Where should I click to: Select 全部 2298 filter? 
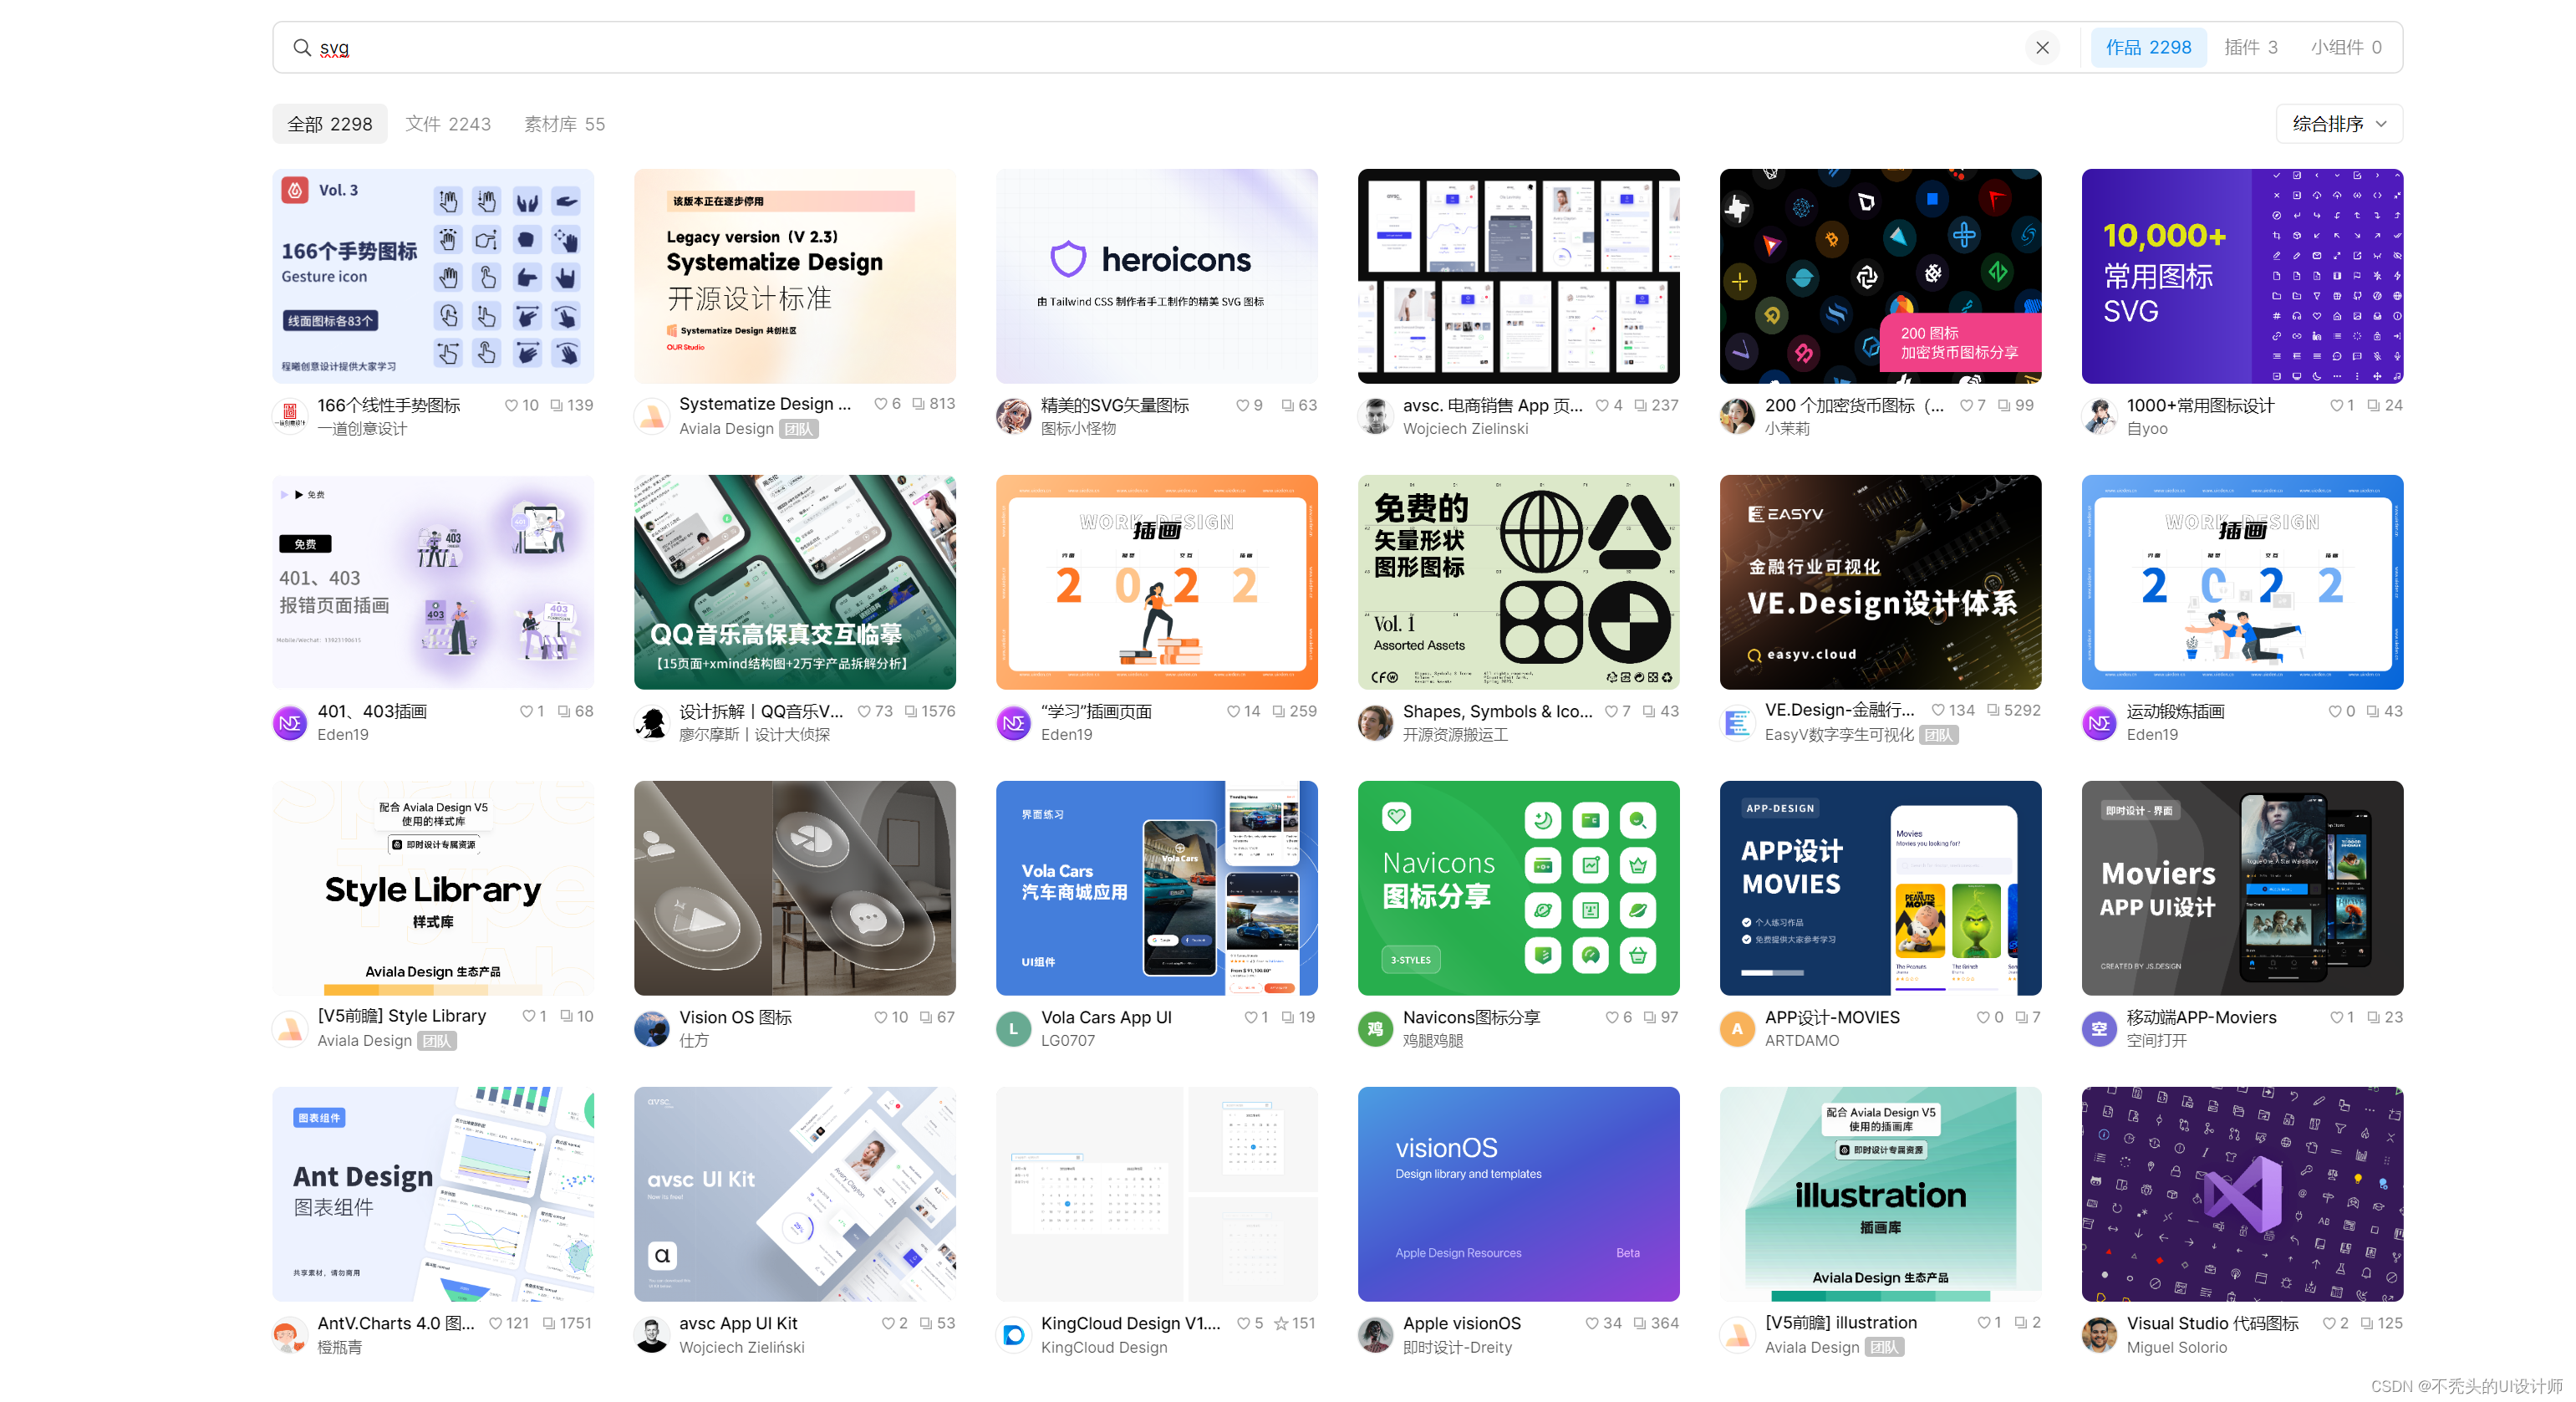329,124
